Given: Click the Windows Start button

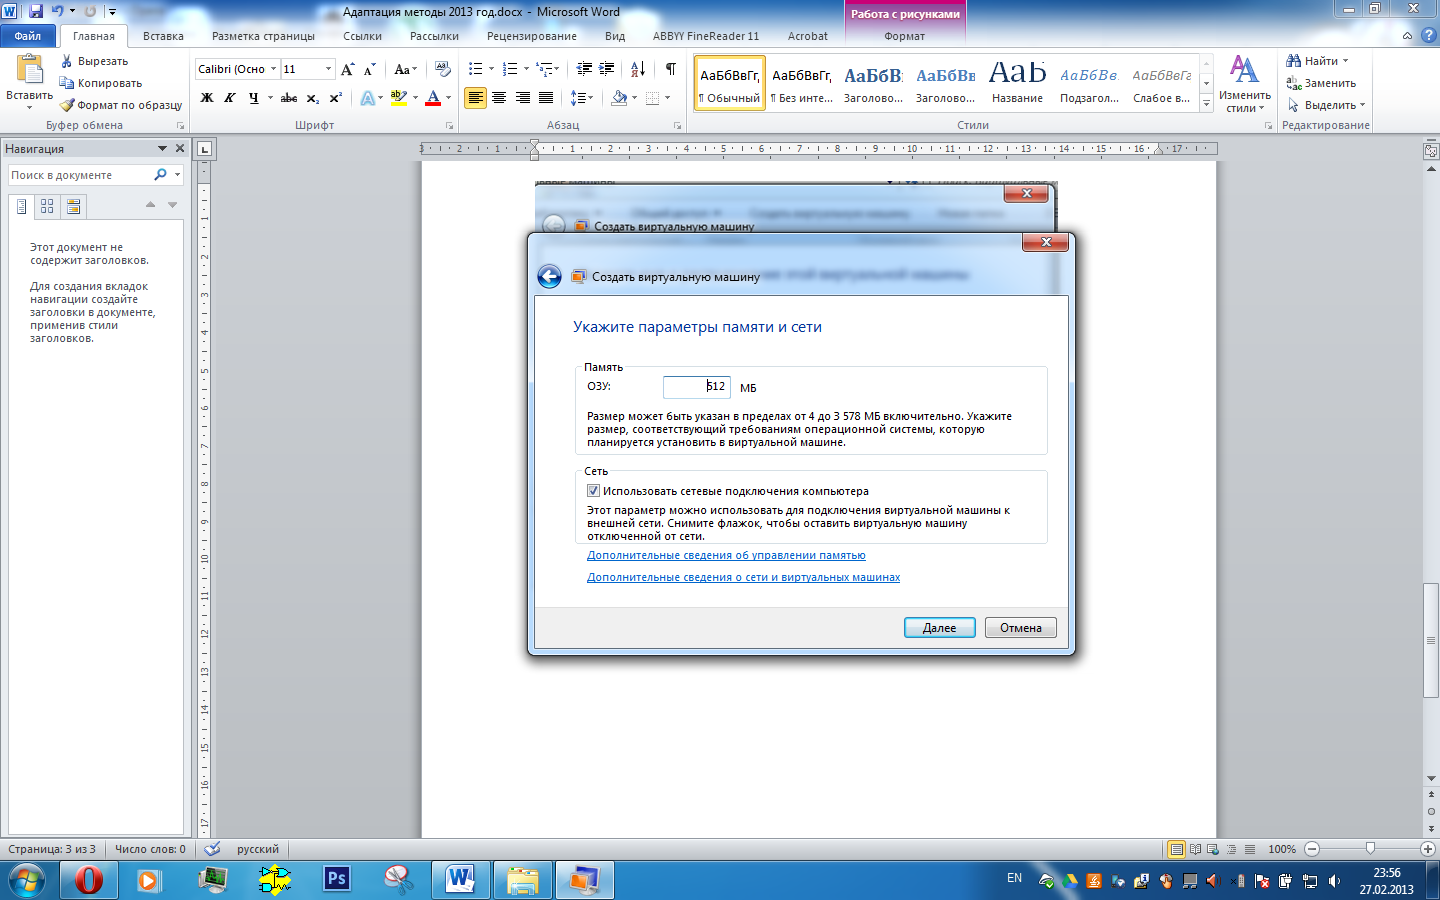Looking at the screenshot, I should [x=27, y=880].
